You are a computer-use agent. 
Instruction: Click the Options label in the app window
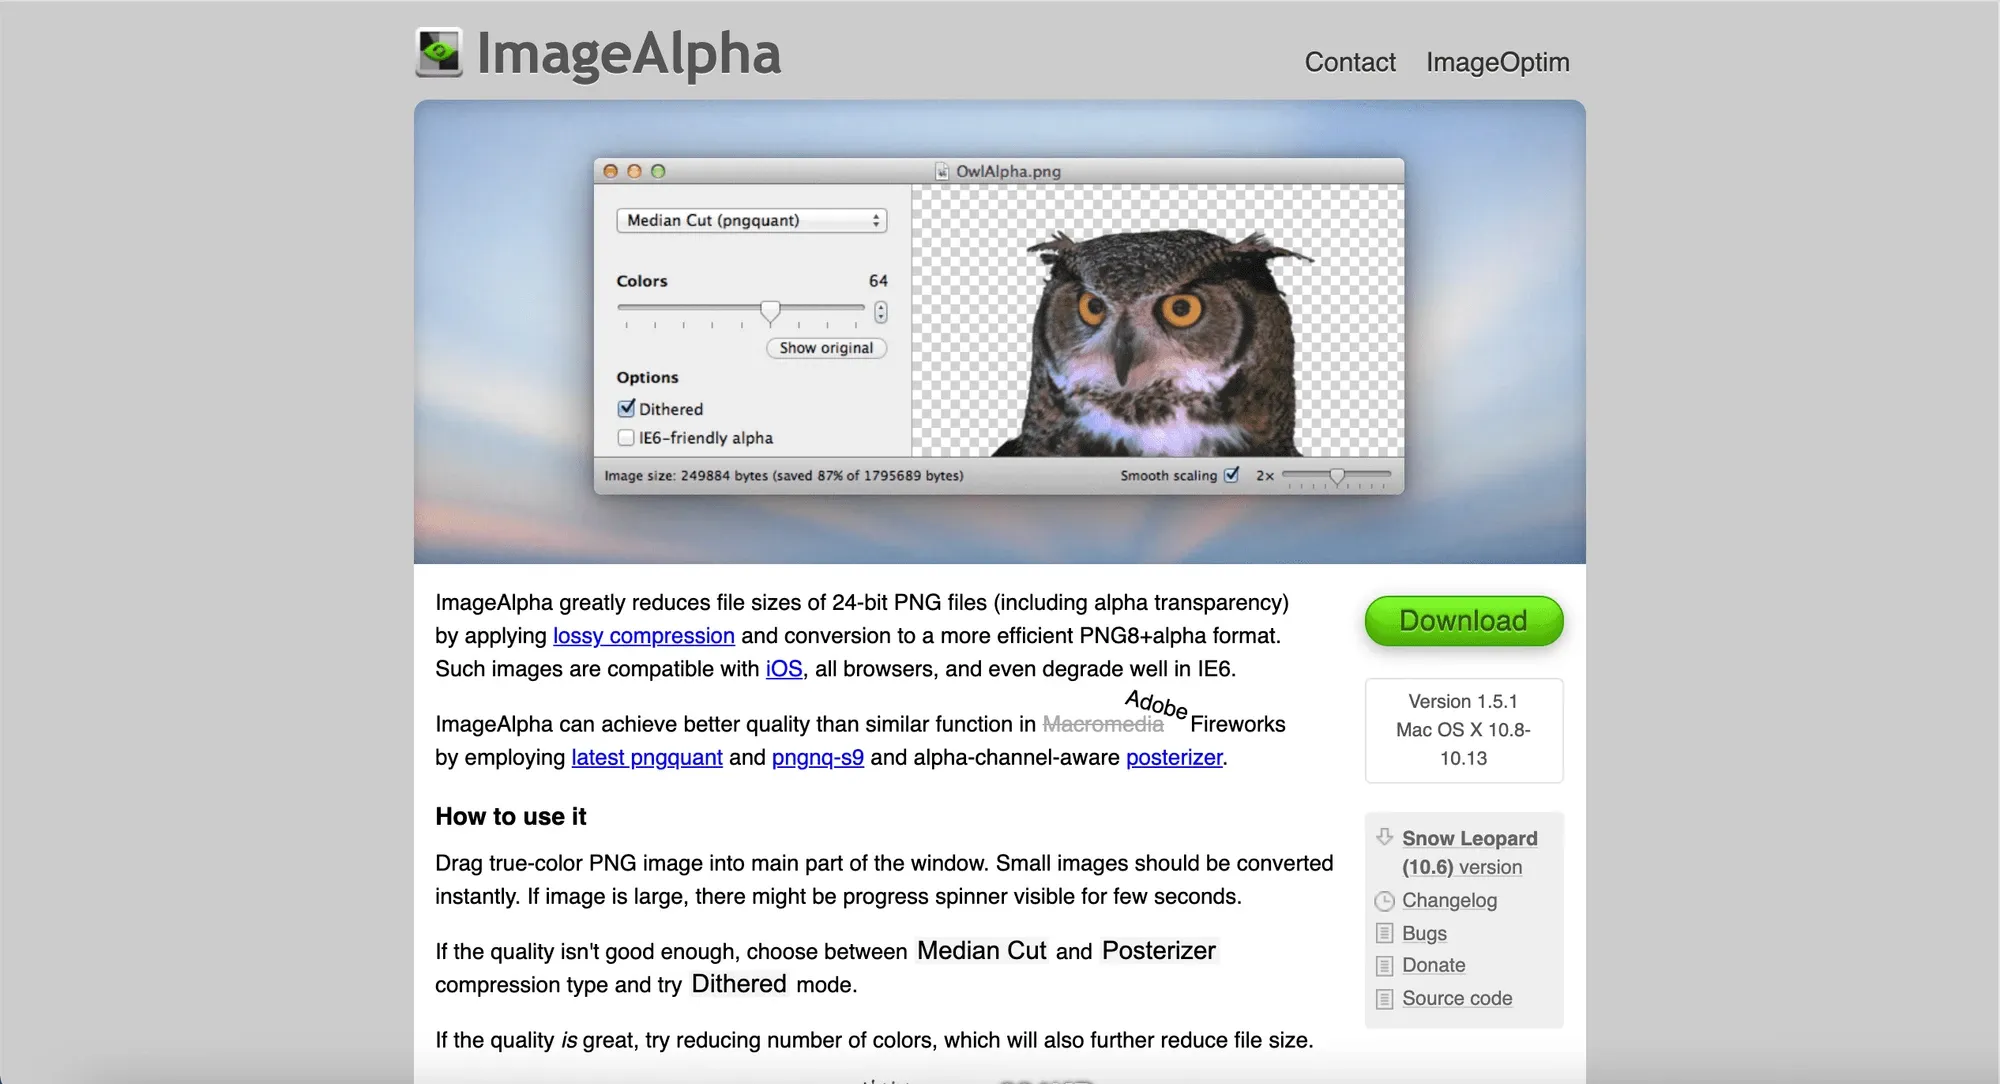pyautogui.click(x=647, y=378)
